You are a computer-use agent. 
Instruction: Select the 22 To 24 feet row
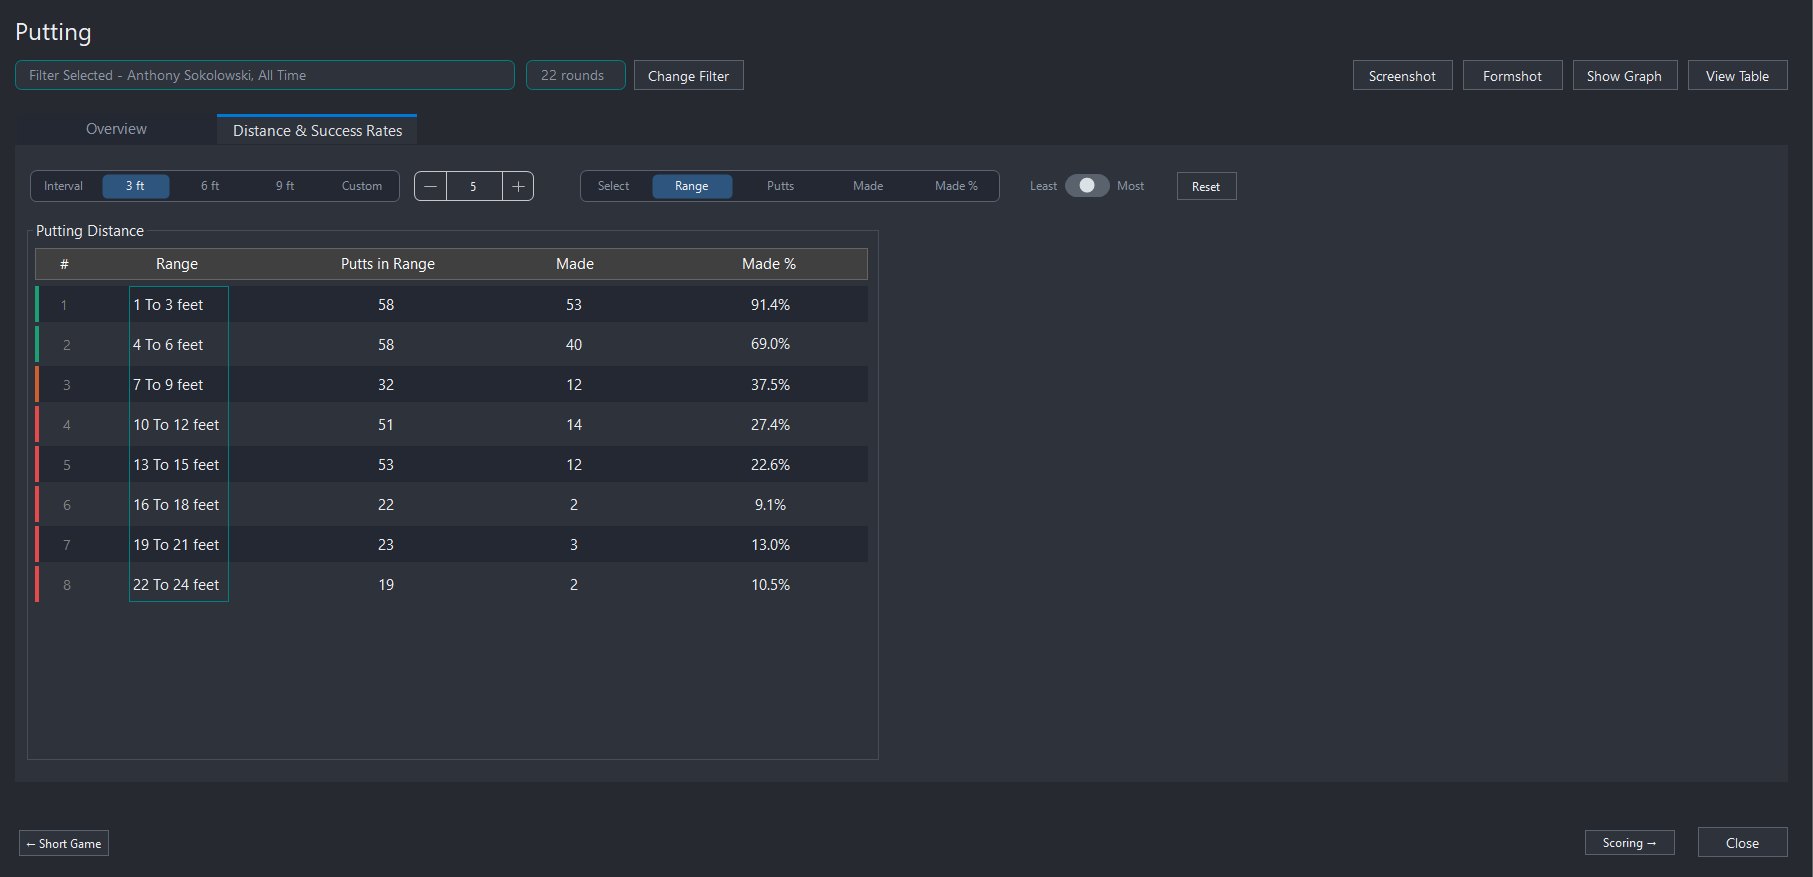[451, 584]
